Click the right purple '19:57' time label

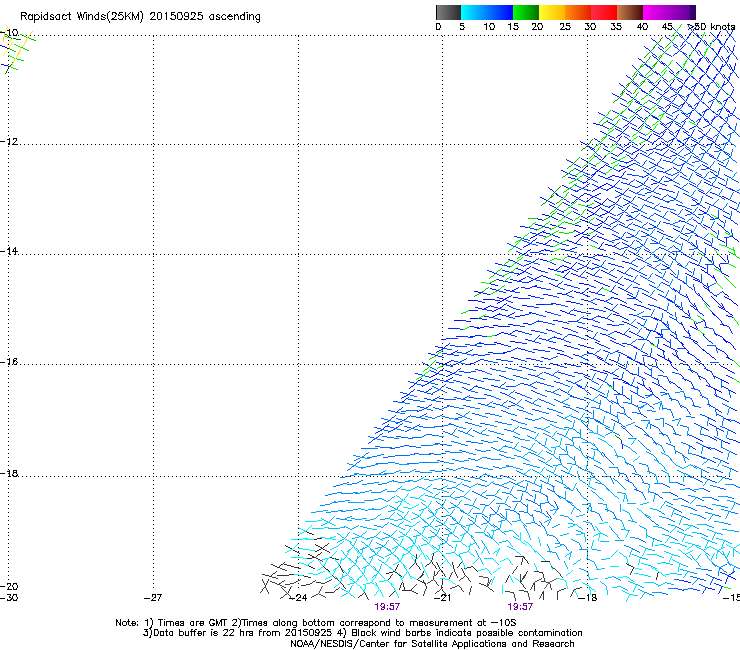click(520, 607)
